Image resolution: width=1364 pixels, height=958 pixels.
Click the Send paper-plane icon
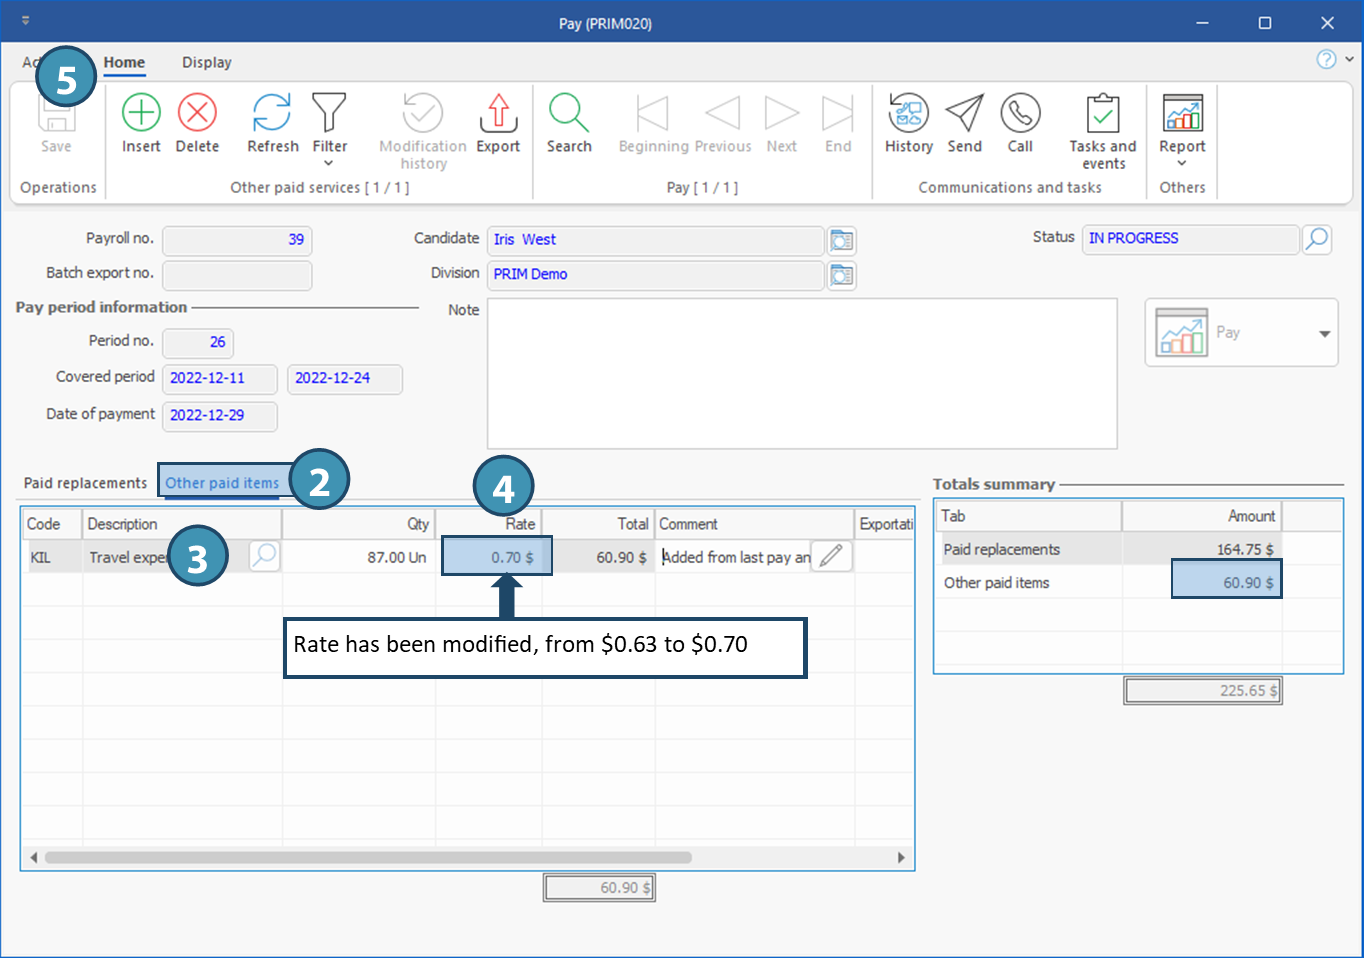pos(964,113)
